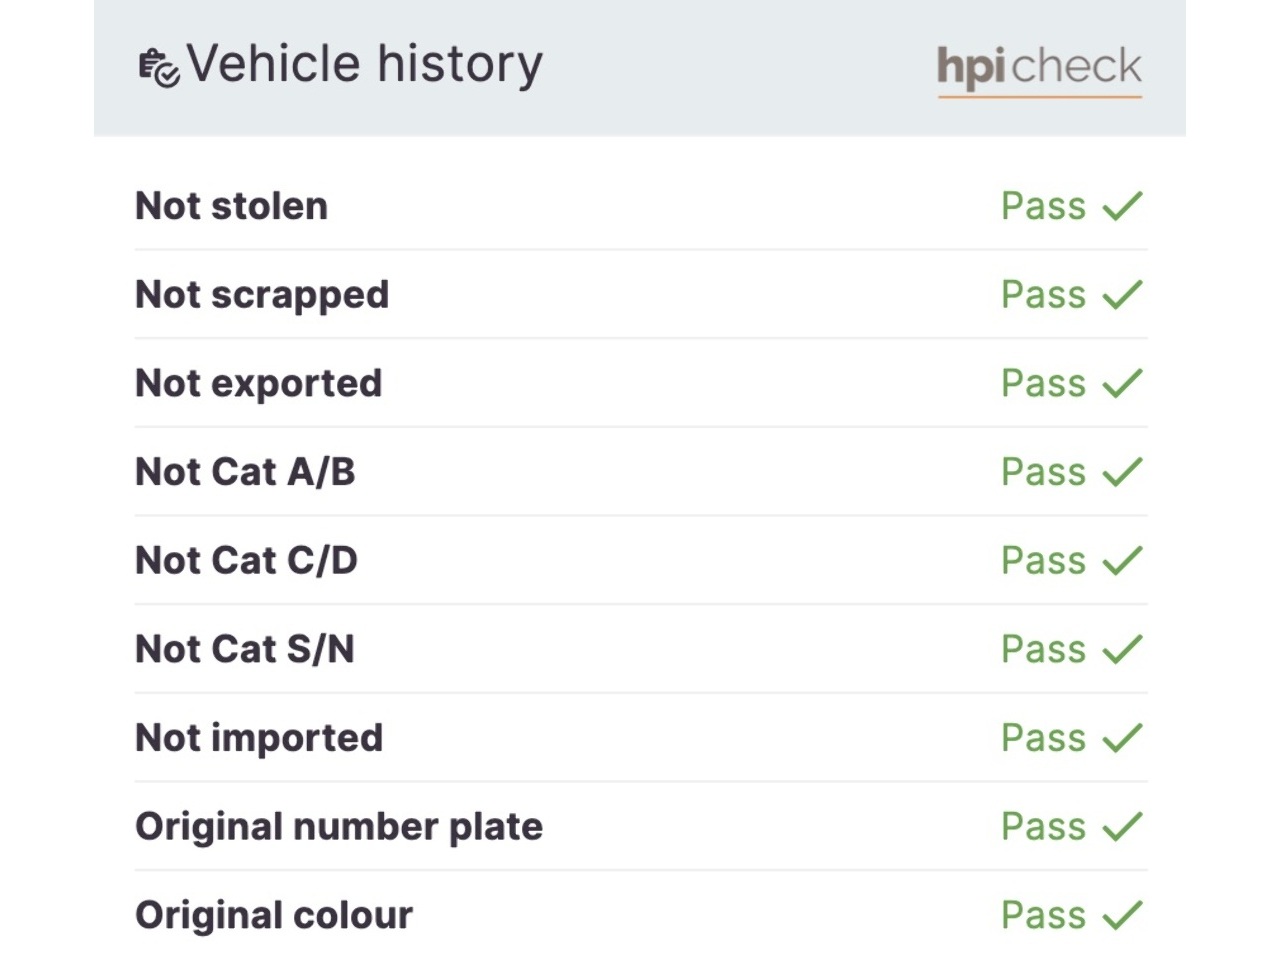Click the hpi check logo
The width and height of the screenshot is (1280, 960).
coord(1039,68)
